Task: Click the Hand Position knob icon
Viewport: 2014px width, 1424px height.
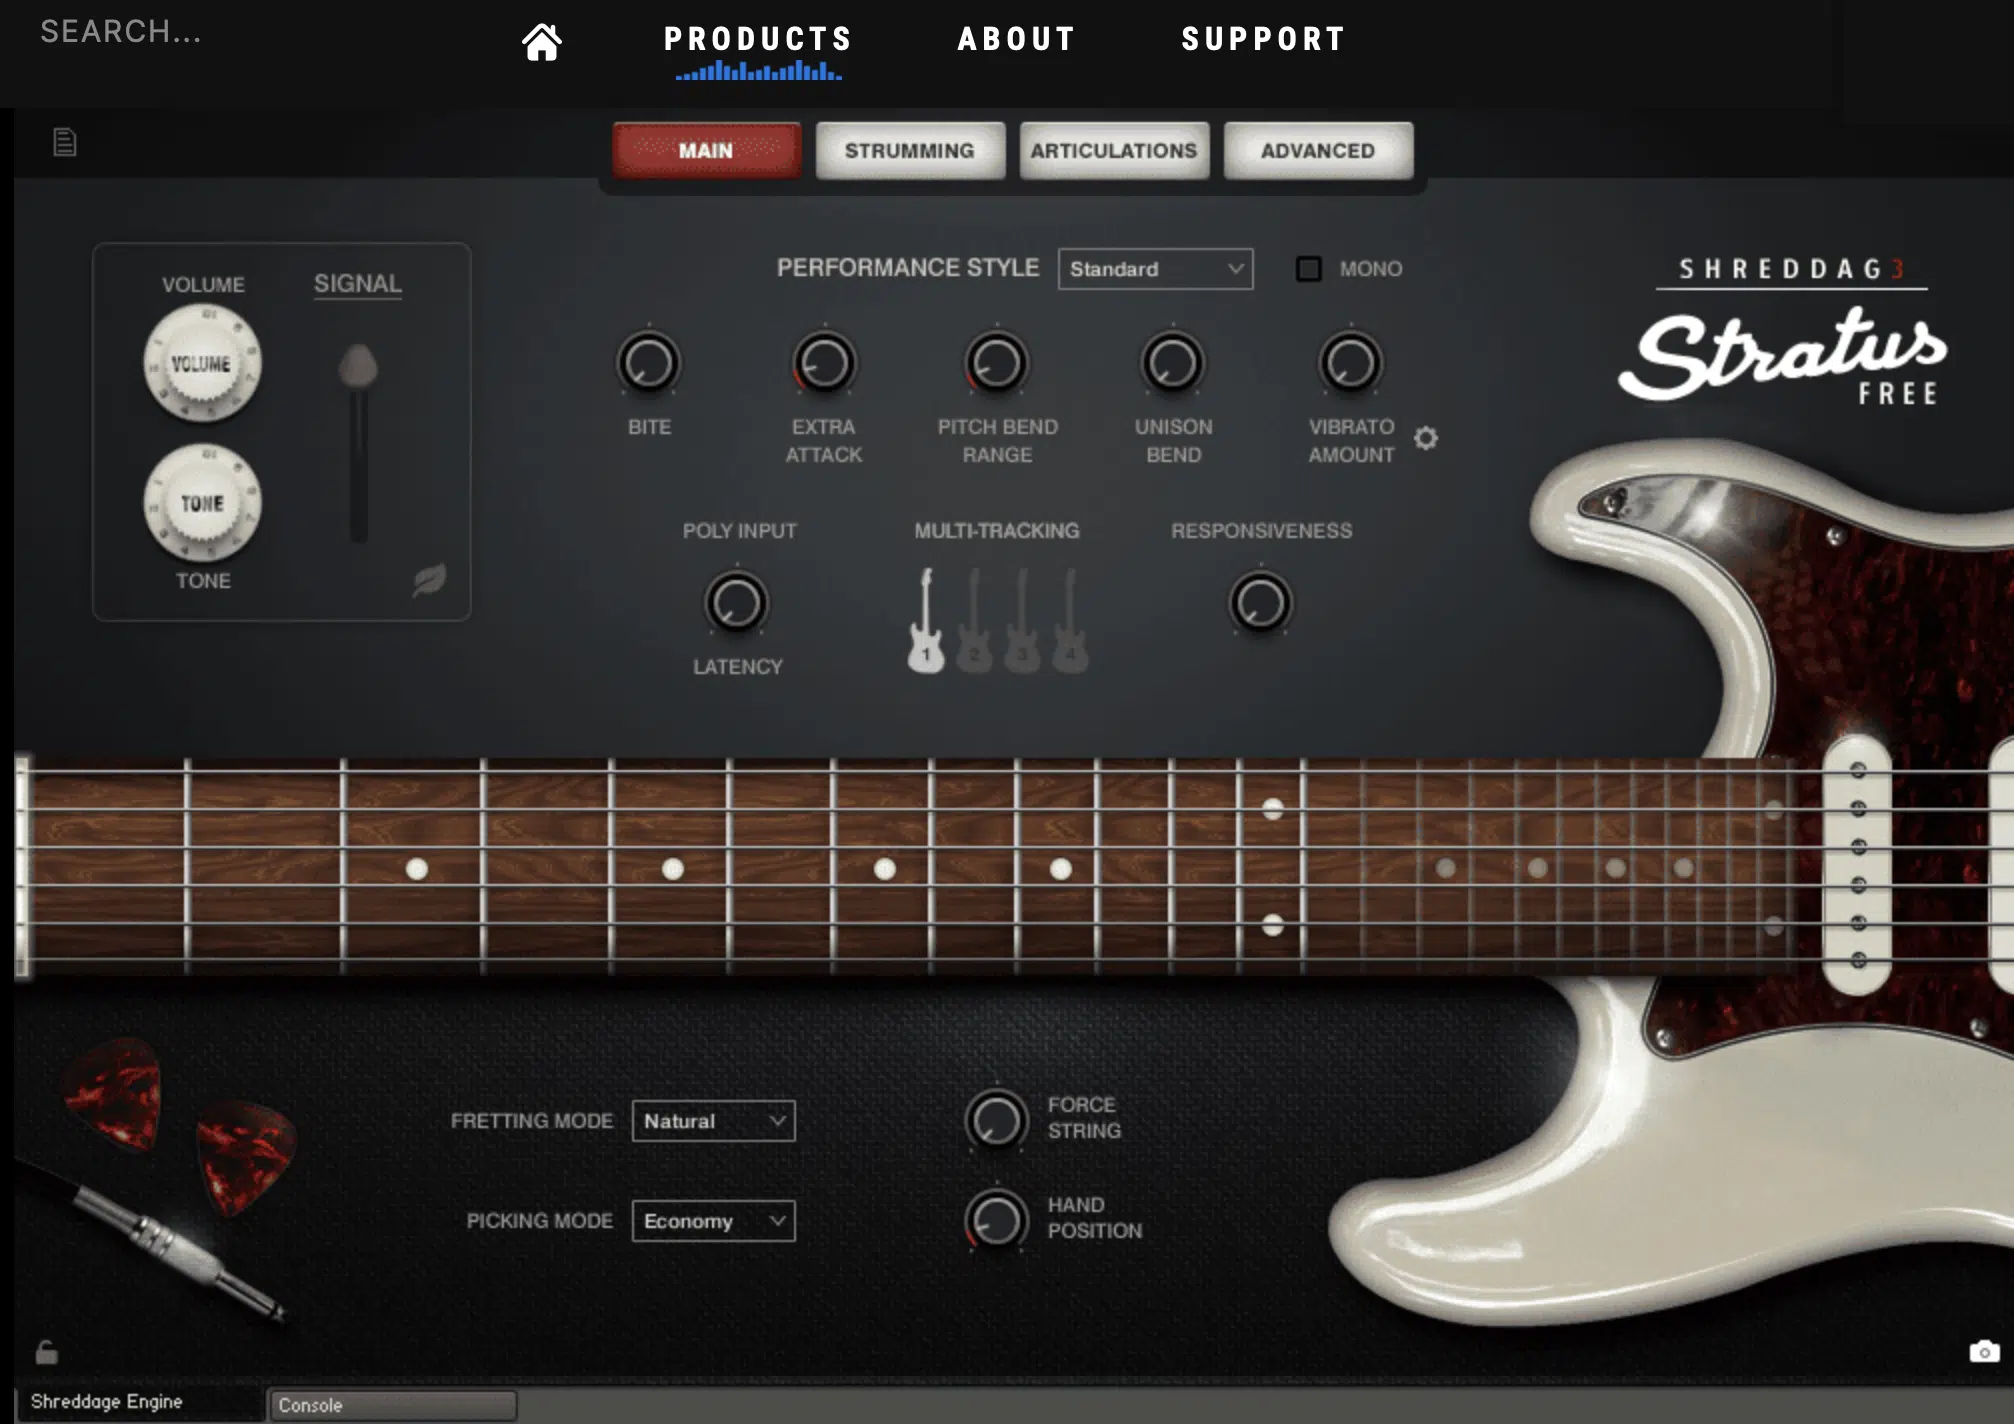Action: 992,1219
